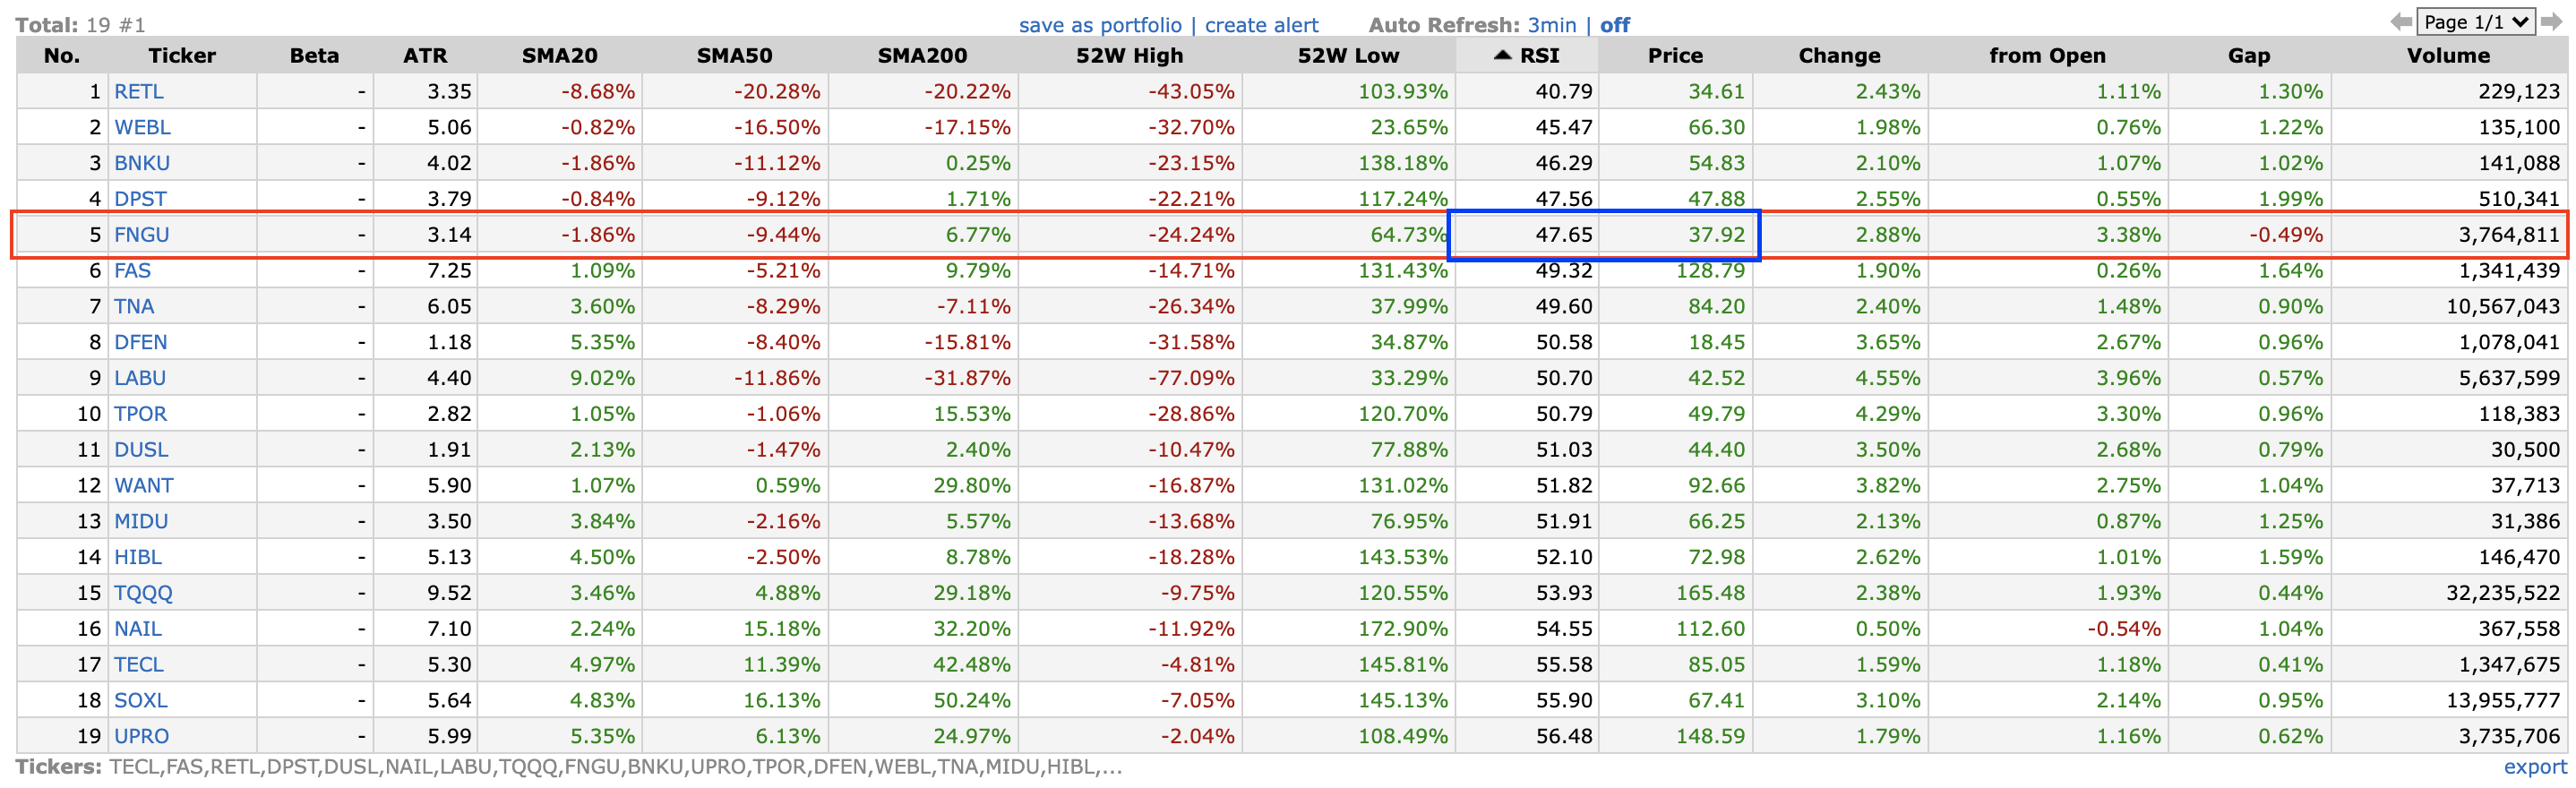This screenshot has width=2576, height=788.
Task: Click RETL 52W Low 103.93%
Action: [1402, 92]
